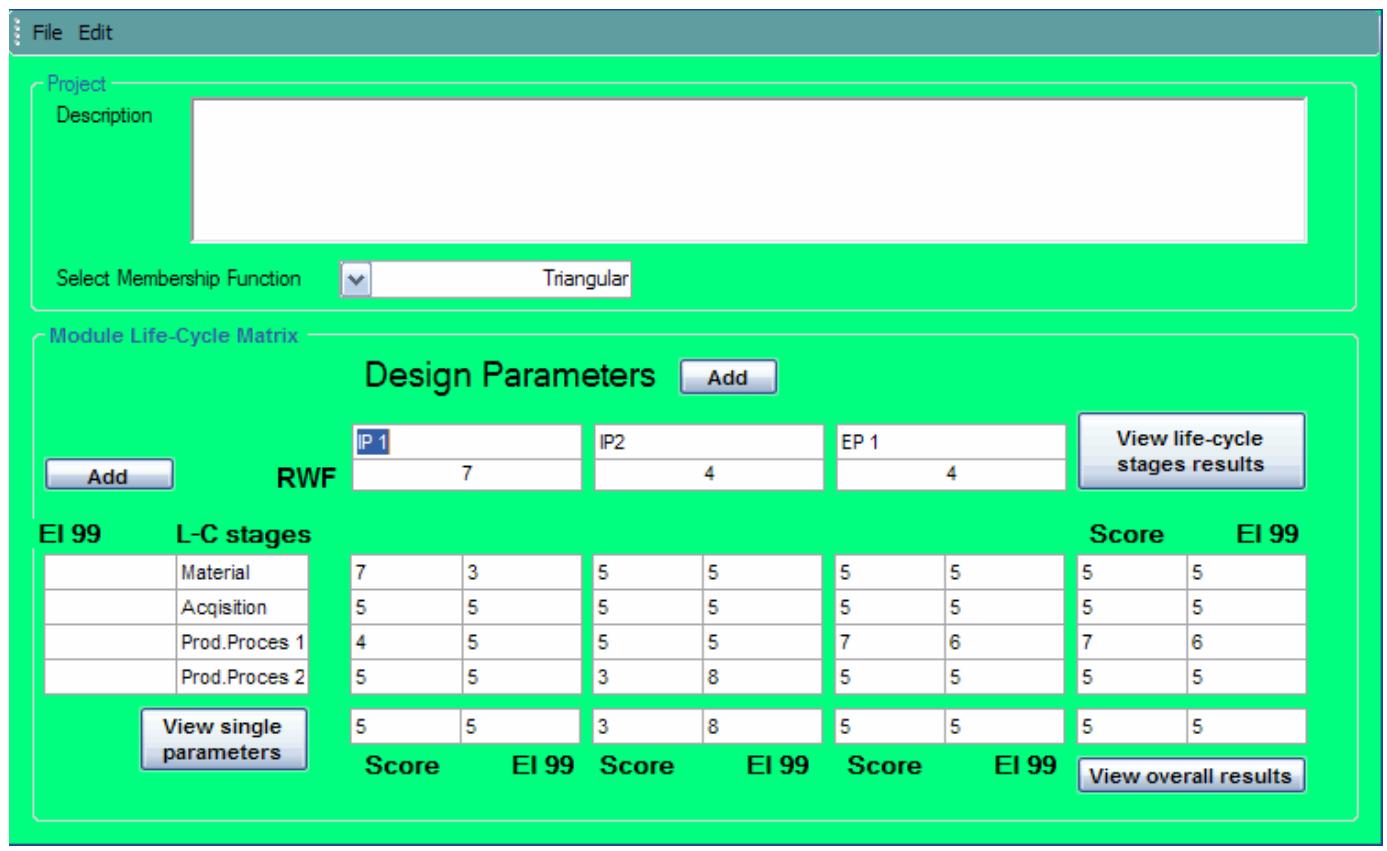Expand the Membership Function dropdown arrow
Viewport: 1387px width, 851px height.
tap(355, 280)
